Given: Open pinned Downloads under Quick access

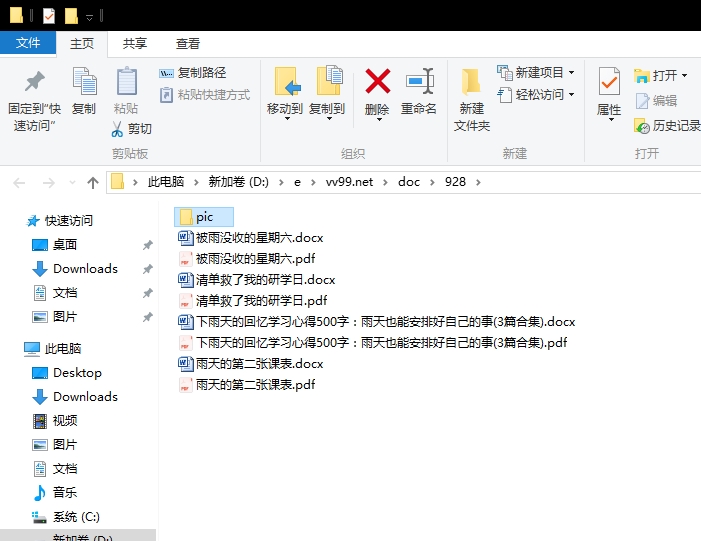Looking at the screenshot, I should click(x=75, y=269).
